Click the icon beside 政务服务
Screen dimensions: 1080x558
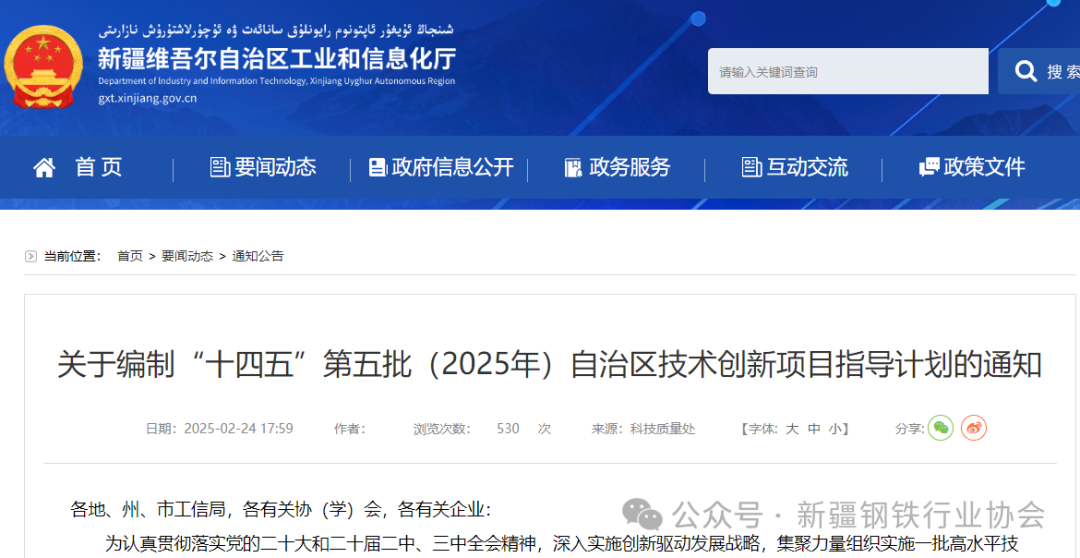[573, 167]
